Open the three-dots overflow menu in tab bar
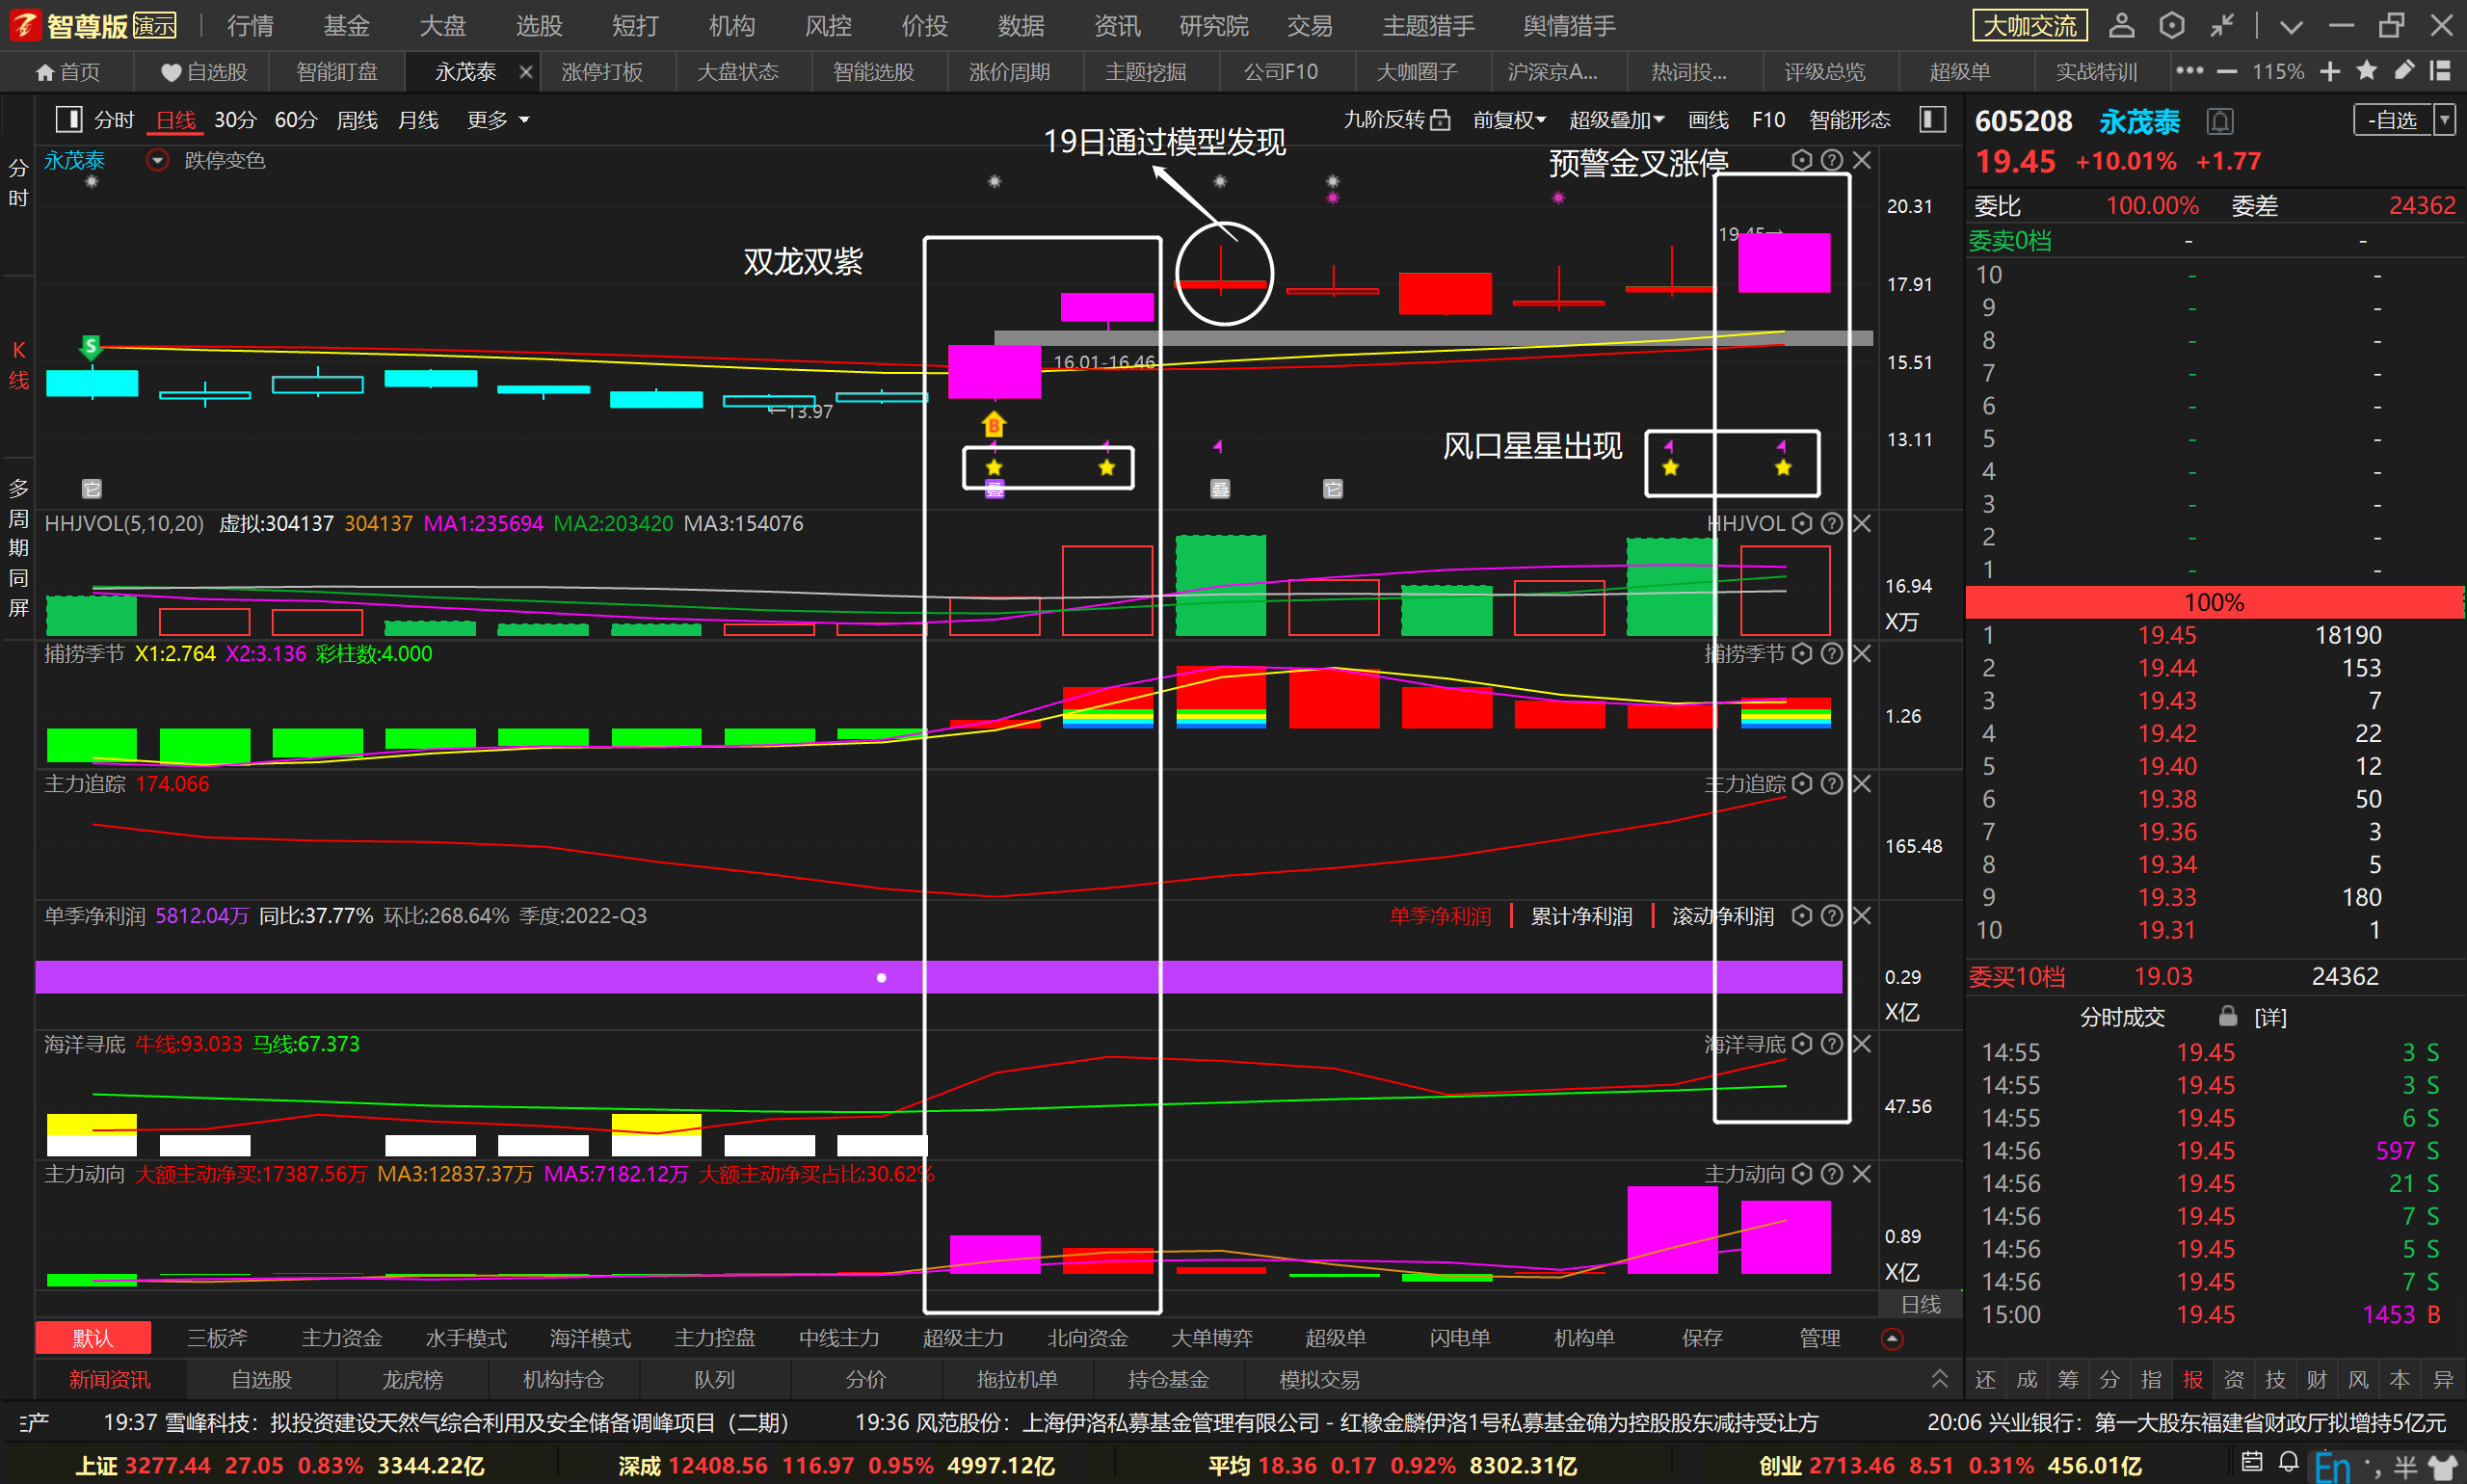The width and height of the screenshot is (2467, 1484). click(2190, 71)
